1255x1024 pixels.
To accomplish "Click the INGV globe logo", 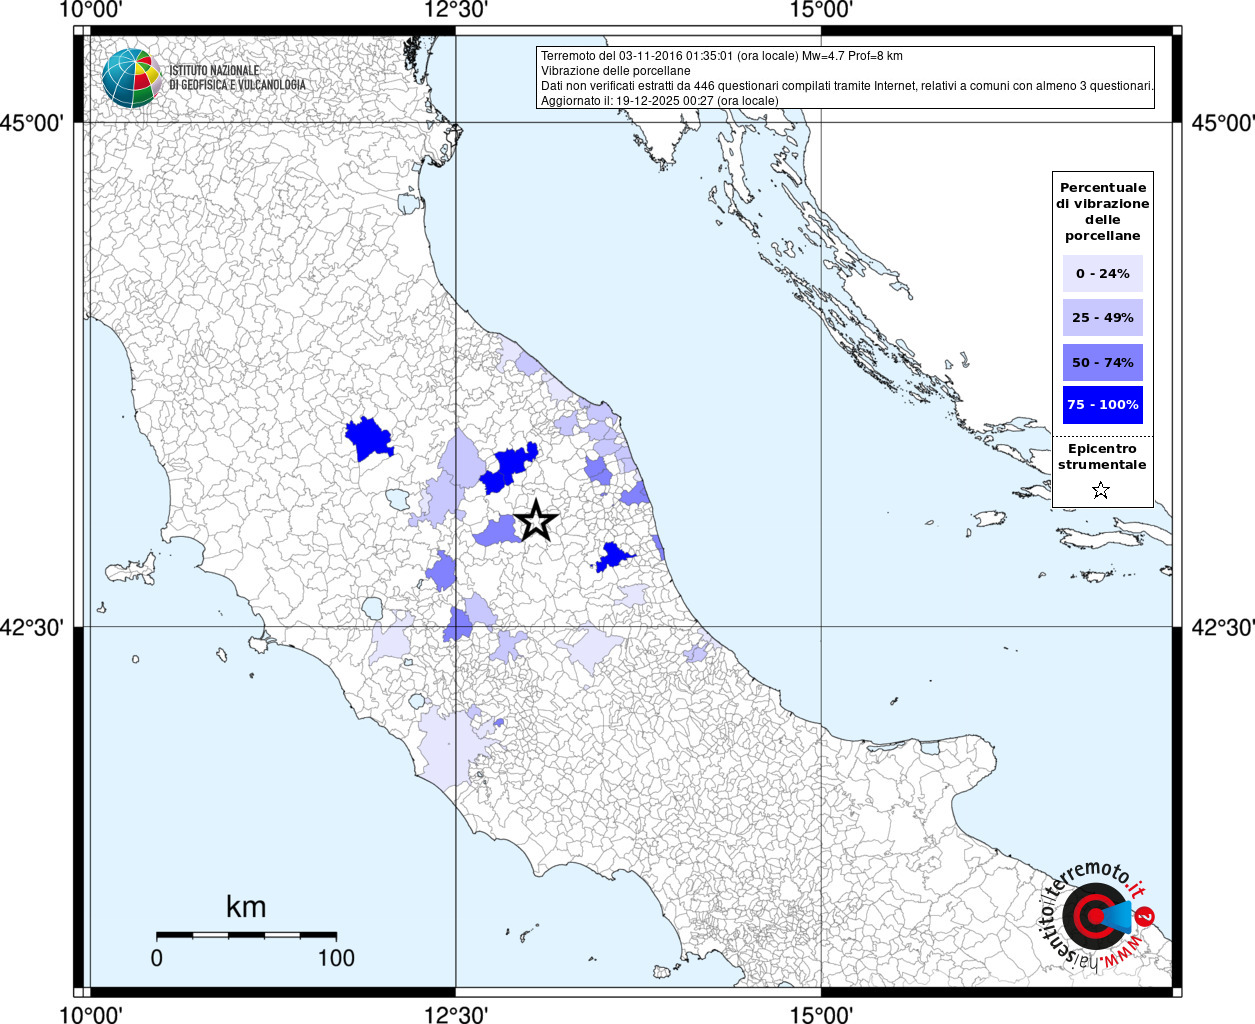I will click(131, 78).
